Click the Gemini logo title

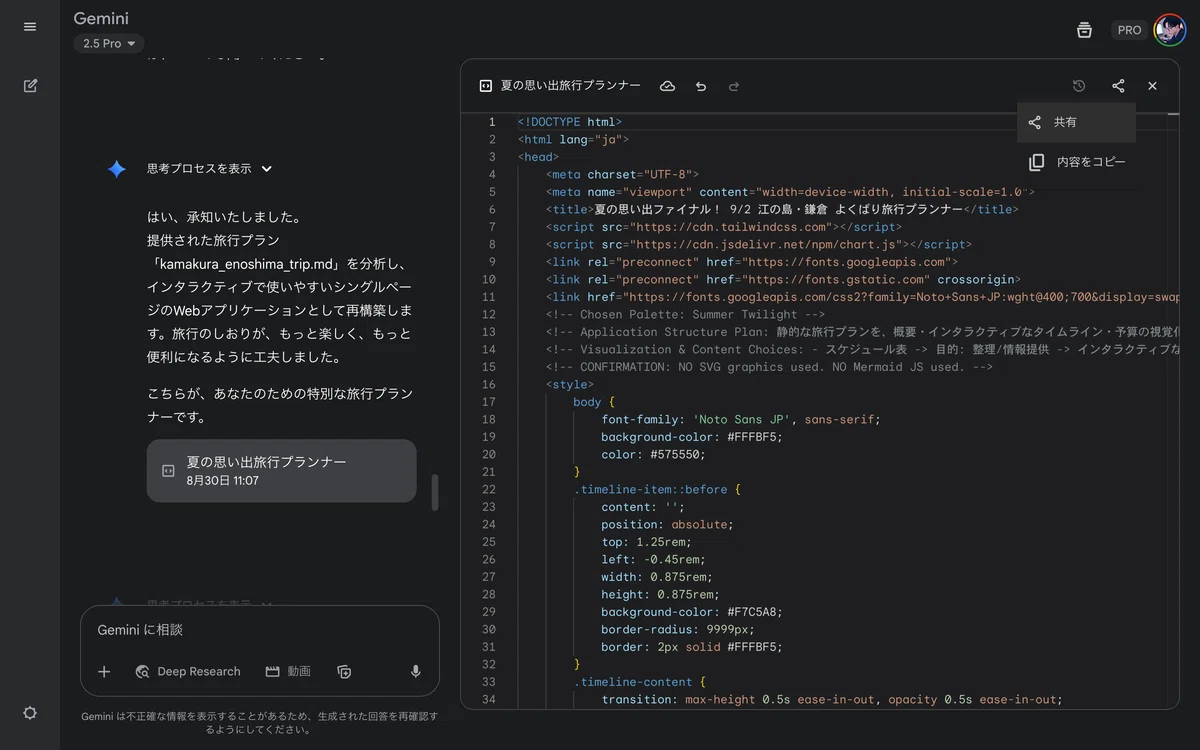point(101,18)
